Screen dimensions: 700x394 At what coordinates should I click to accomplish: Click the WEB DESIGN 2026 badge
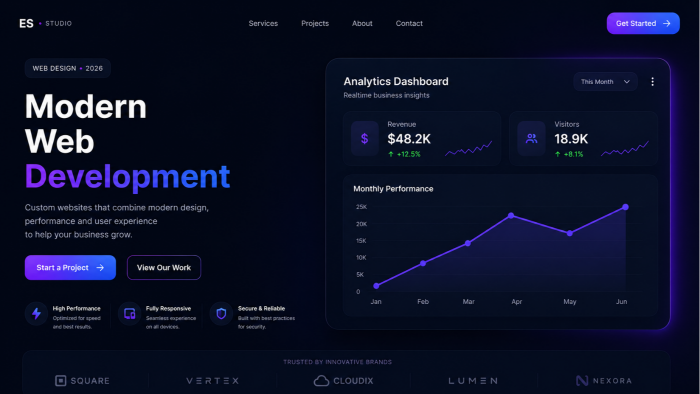67,68
